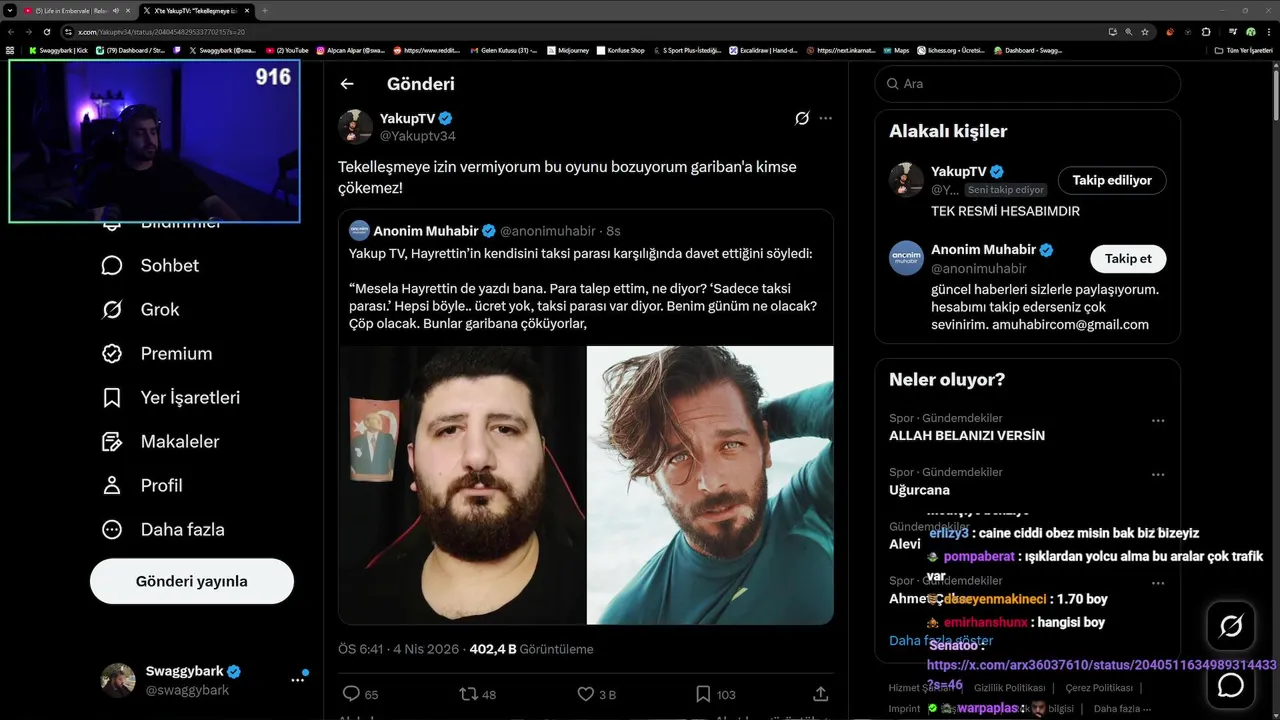1280x720 pixels.
Task: View the right quoted photo of man at beach
Action: tap(710, 485)
